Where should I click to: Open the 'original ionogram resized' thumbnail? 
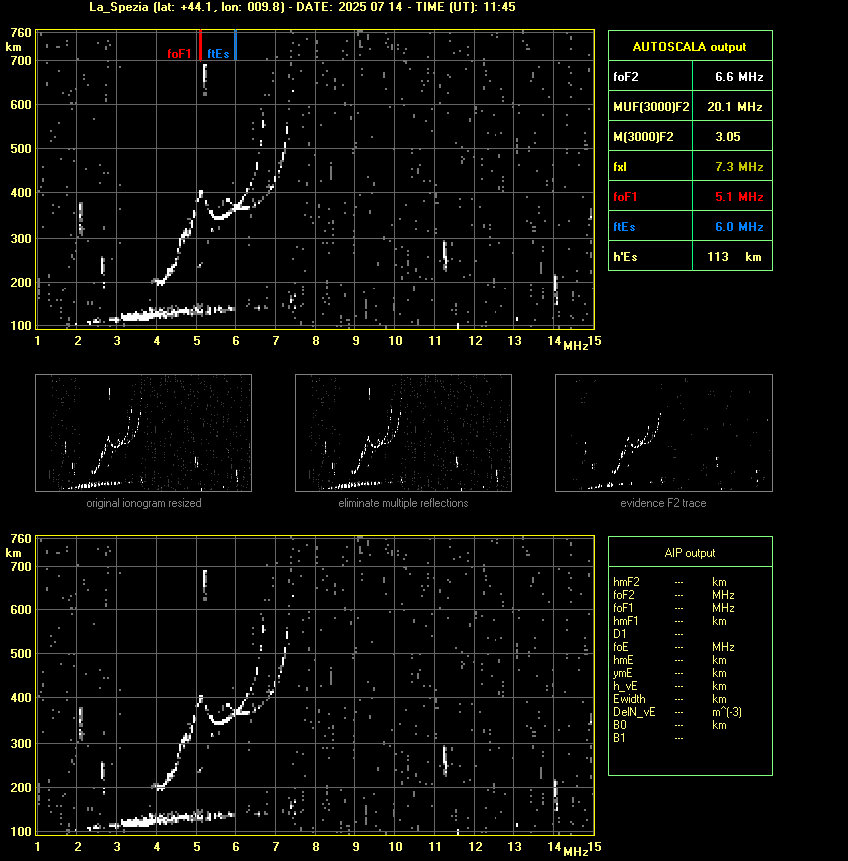coord(143,433)
